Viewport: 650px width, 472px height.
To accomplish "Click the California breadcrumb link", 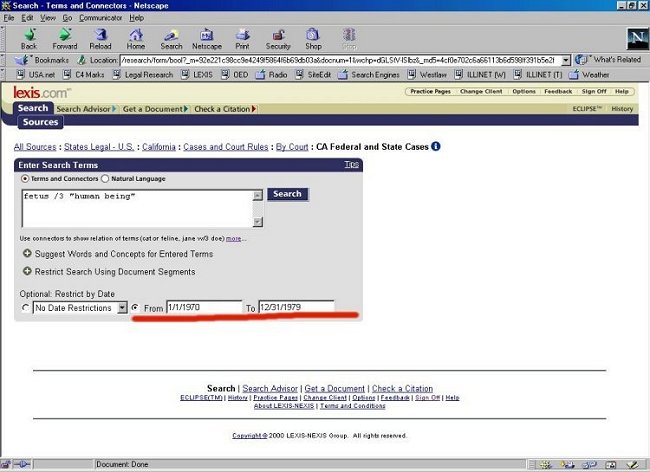I will (x=159, y=147).
